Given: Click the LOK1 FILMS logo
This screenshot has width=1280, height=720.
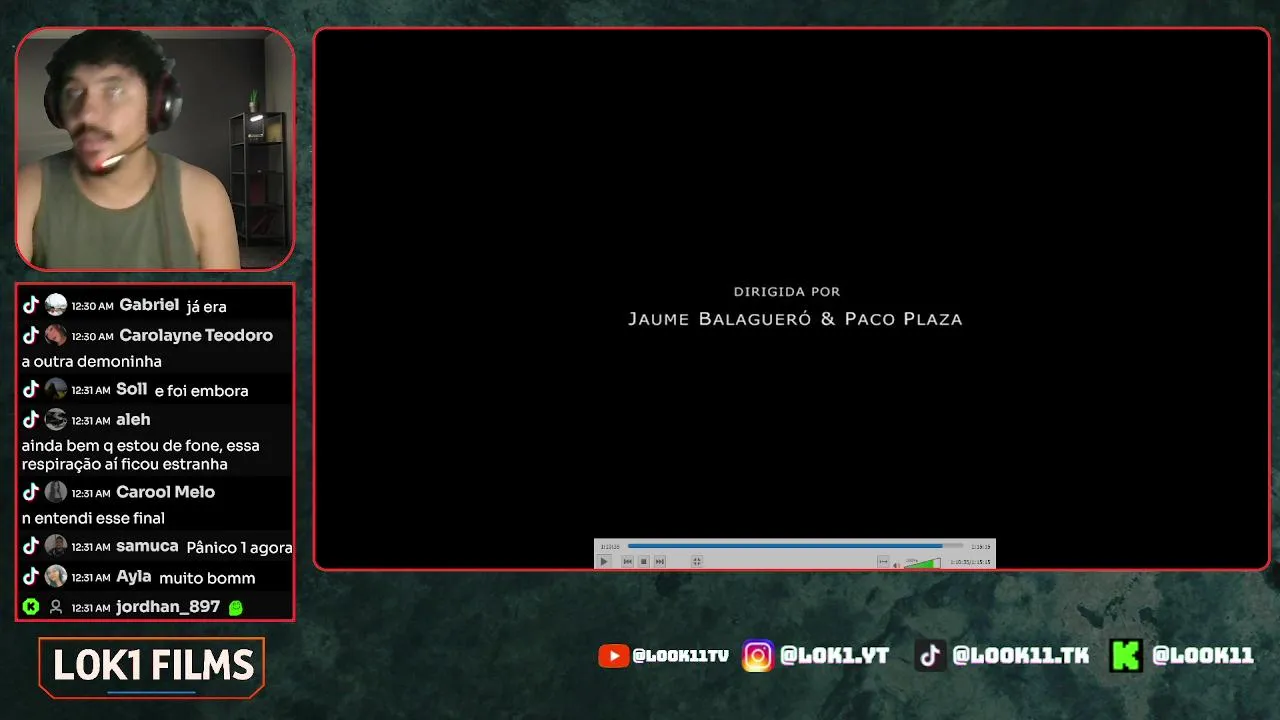Looking at the screenshot, I should (152, 667).
